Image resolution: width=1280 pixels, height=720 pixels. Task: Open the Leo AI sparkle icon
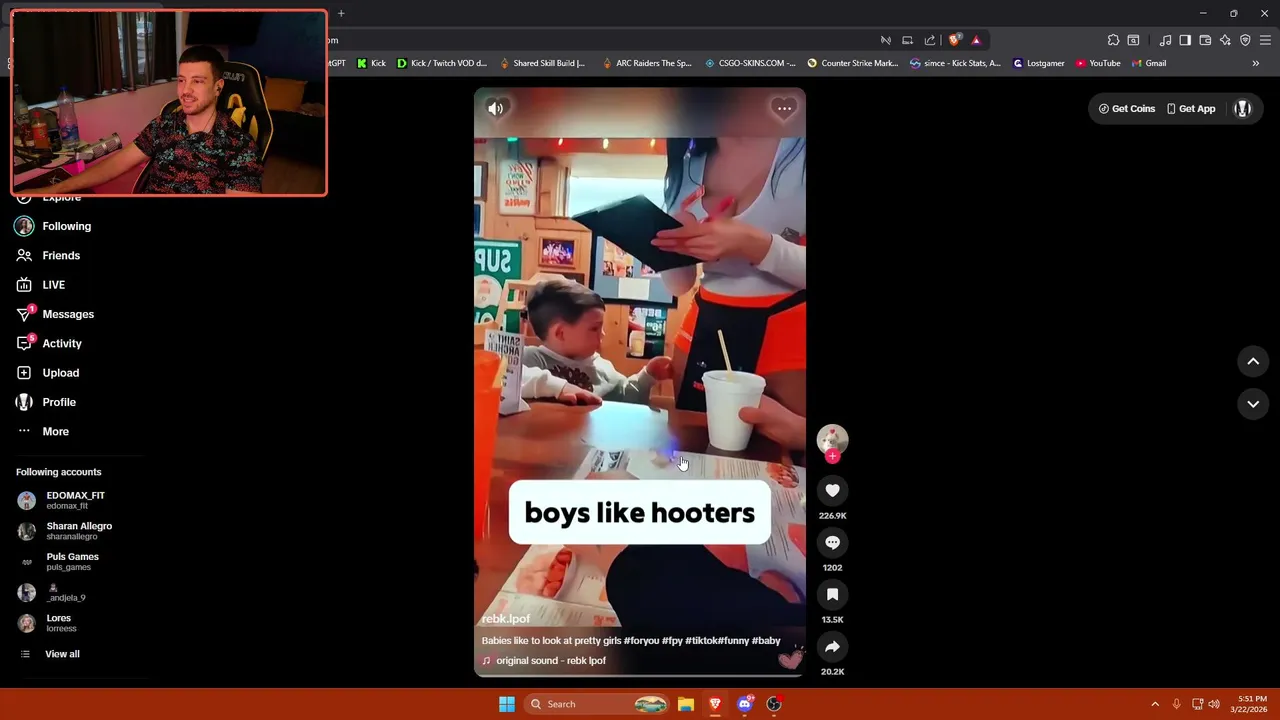tap(1225, 40)
